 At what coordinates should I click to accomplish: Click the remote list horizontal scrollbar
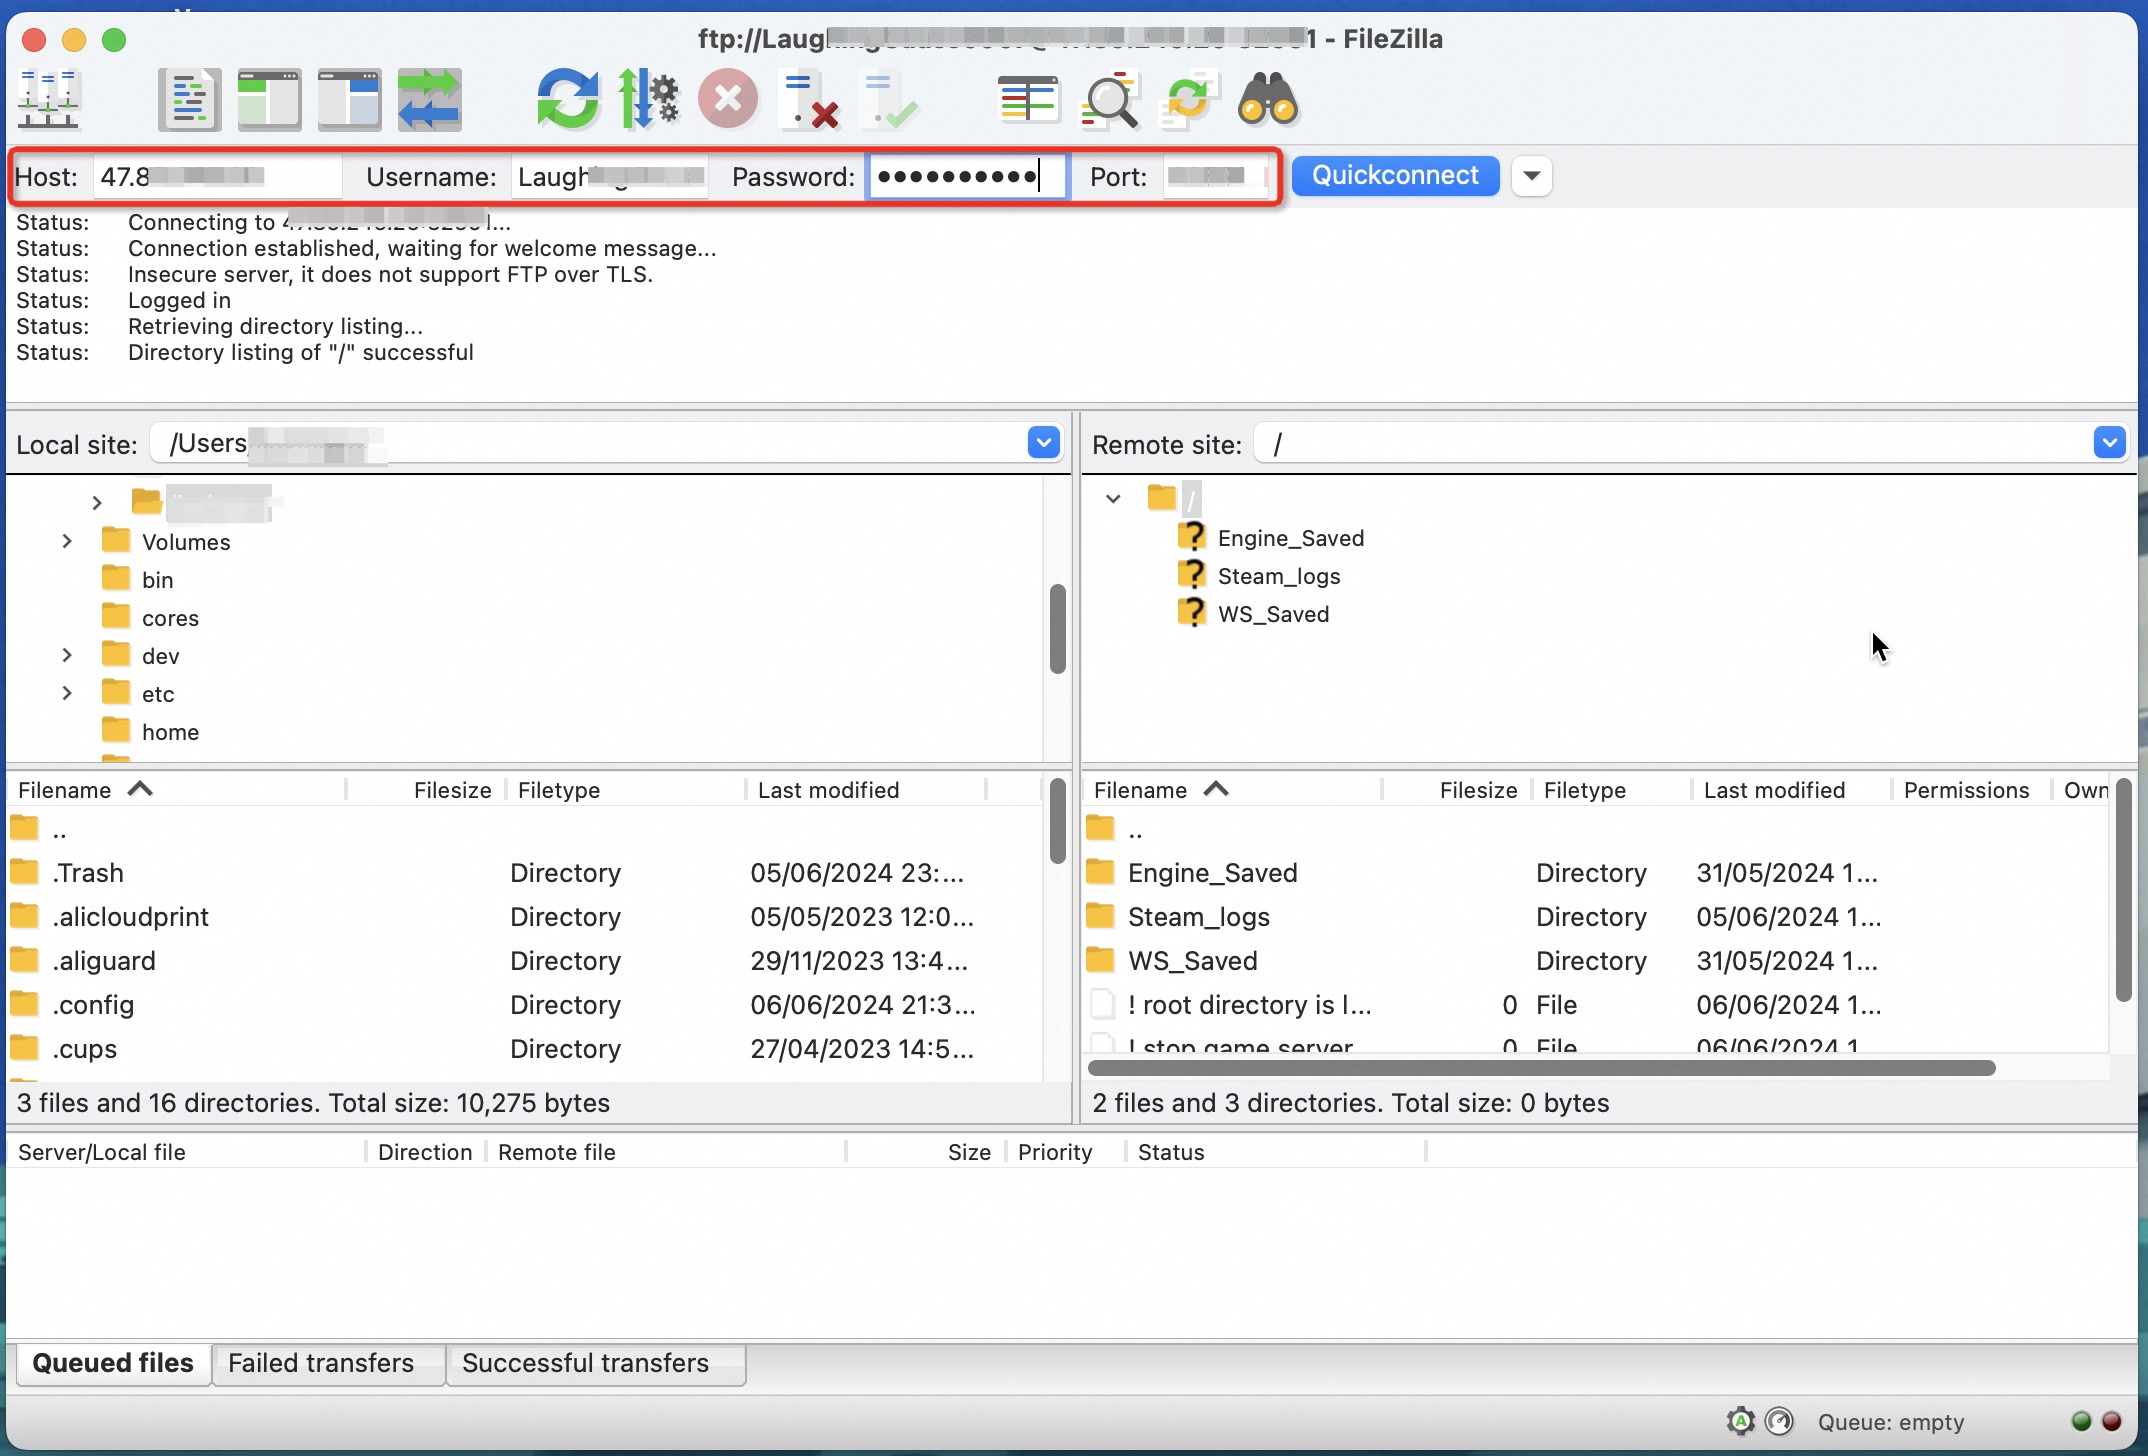(x=1540, y=1068)
